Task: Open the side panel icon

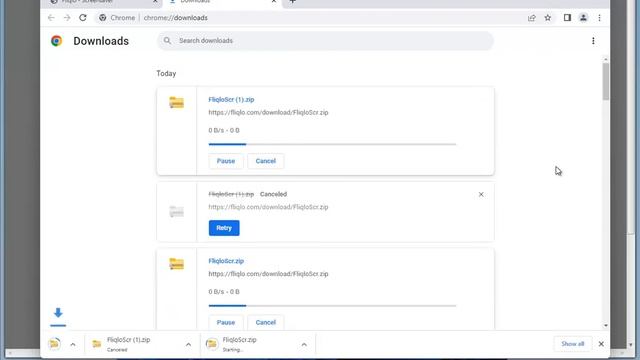Action: click(567, 18)
